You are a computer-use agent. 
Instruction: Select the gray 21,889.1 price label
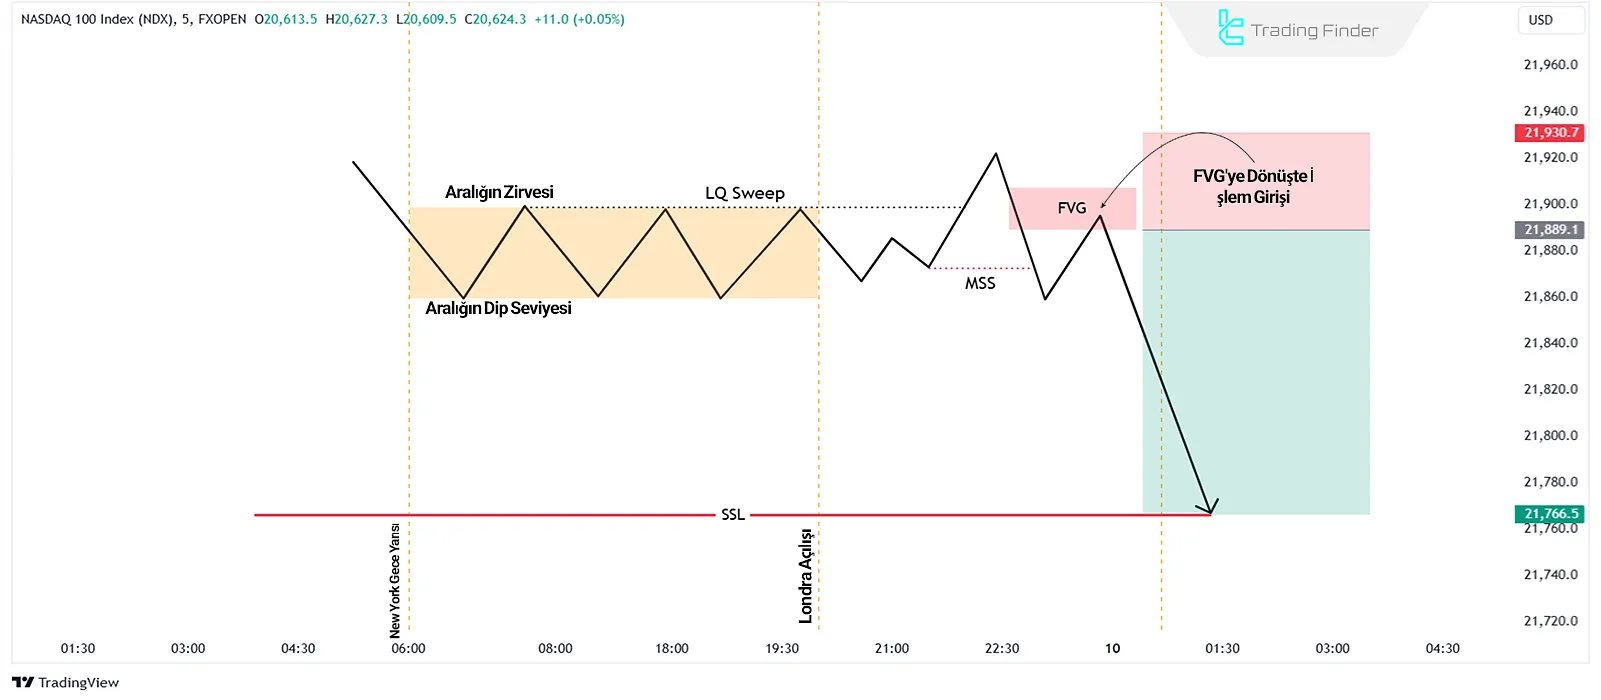click(1550, 230)
